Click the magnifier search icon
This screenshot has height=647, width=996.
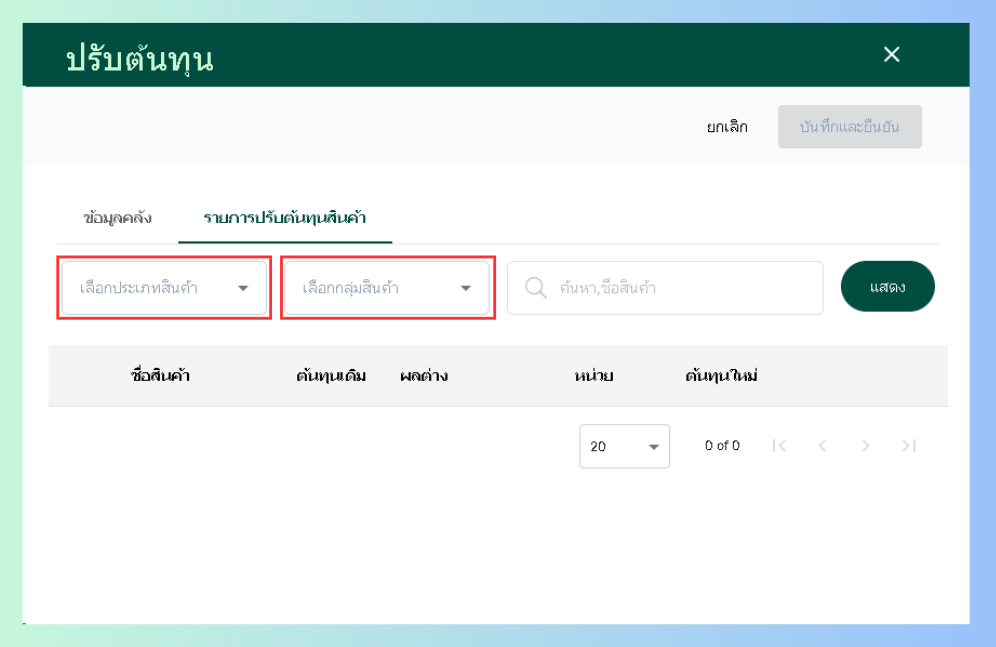click(x=535, y=288)
